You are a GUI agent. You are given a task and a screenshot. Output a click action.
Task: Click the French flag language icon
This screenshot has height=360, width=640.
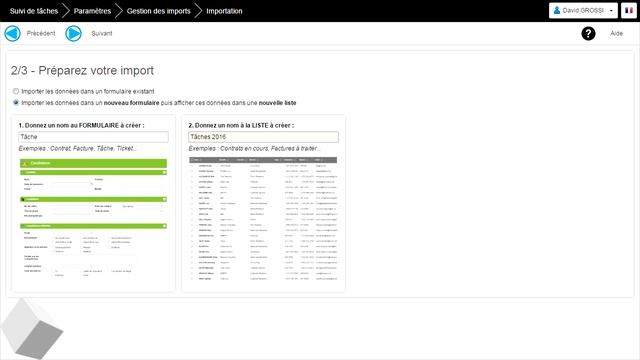coord(629,11)
